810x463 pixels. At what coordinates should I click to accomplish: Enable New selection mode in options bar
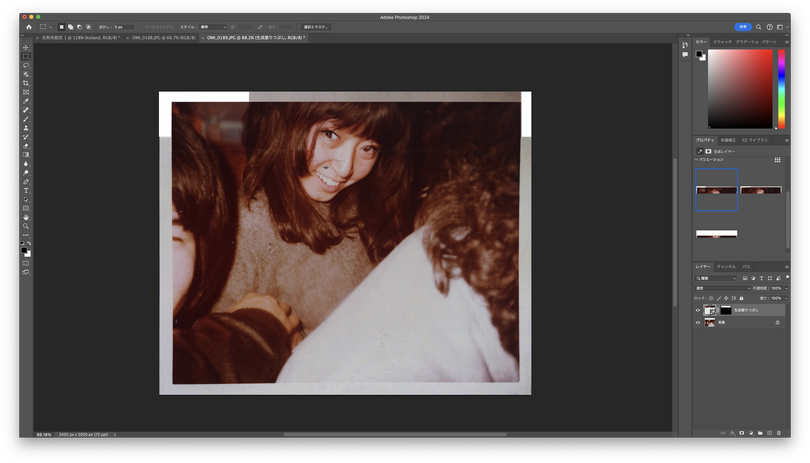point(61,27)
